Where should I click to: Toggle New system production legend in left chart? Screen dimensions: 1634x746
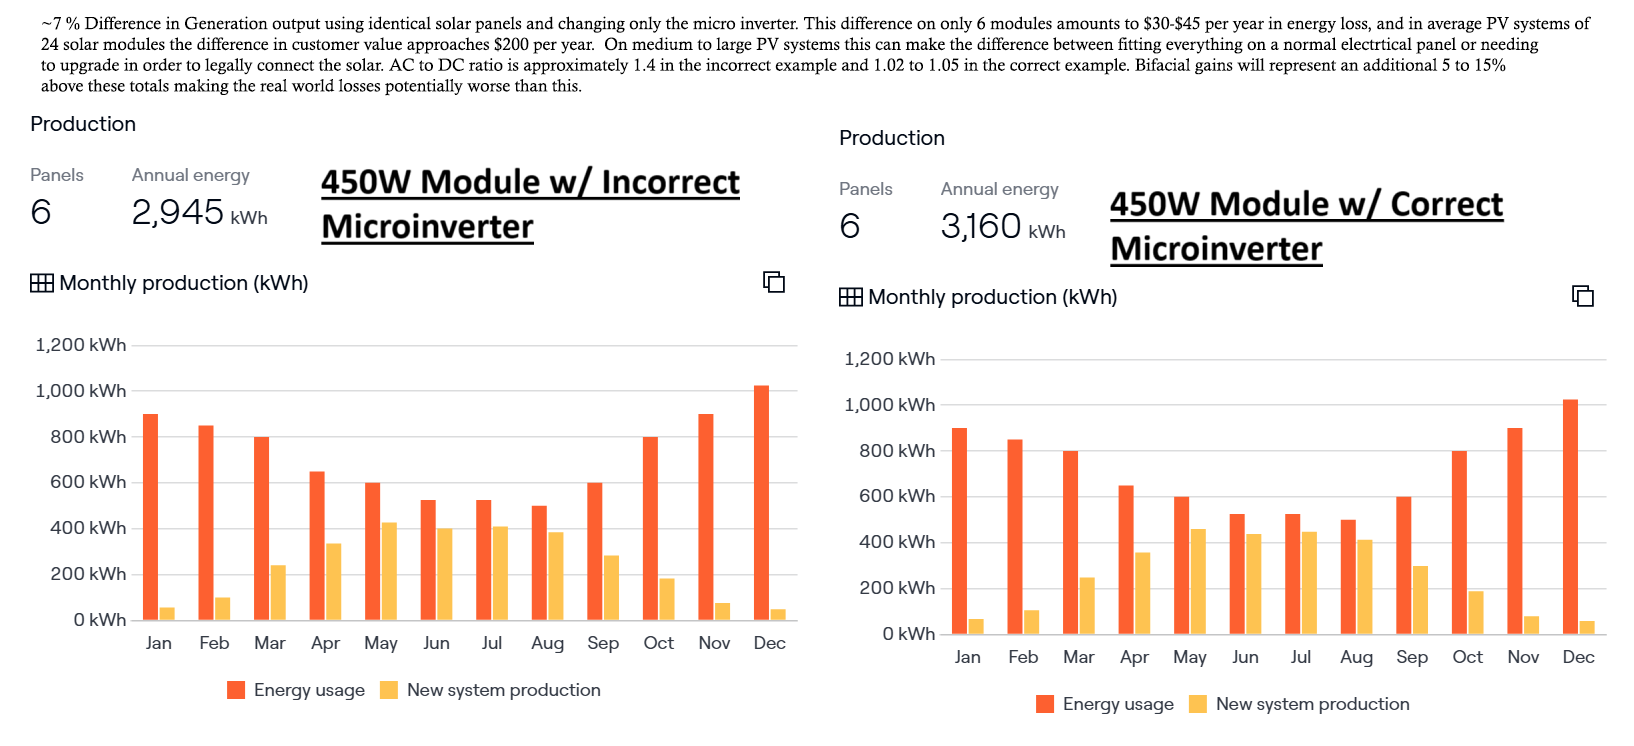point(490,690)
